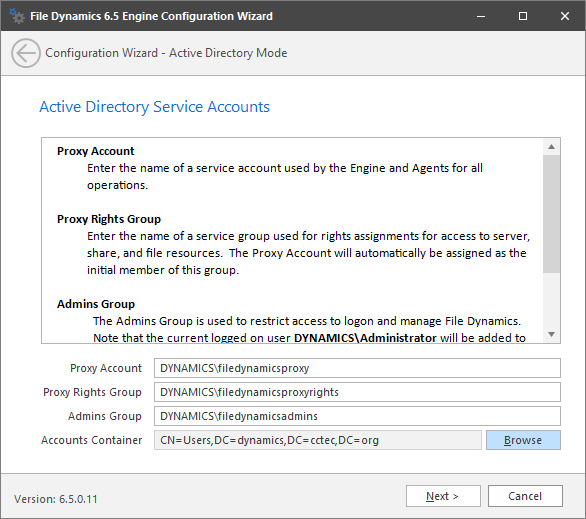Click the 'Admins Group' label beside its field

click(105, 416)
